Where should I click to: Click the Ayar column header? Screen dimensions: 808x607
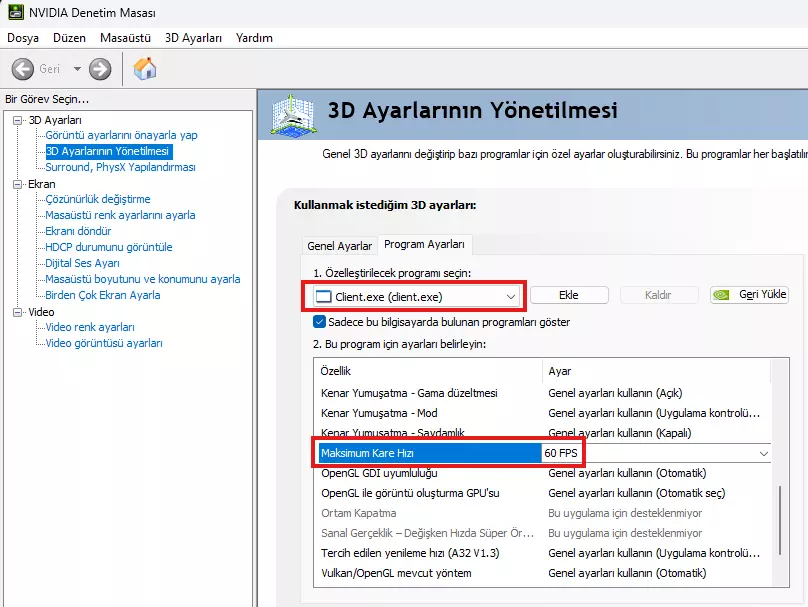point(656,371)
